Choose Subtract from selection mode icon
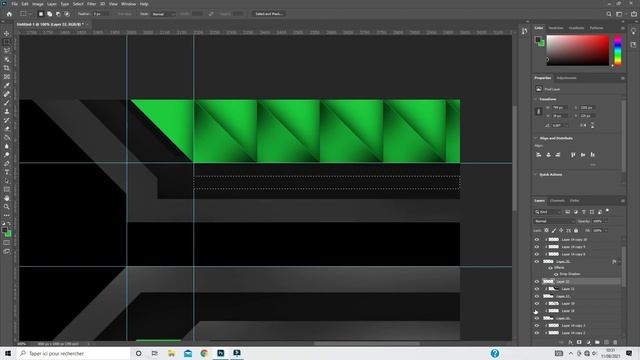640x360 pixels. 58,14
